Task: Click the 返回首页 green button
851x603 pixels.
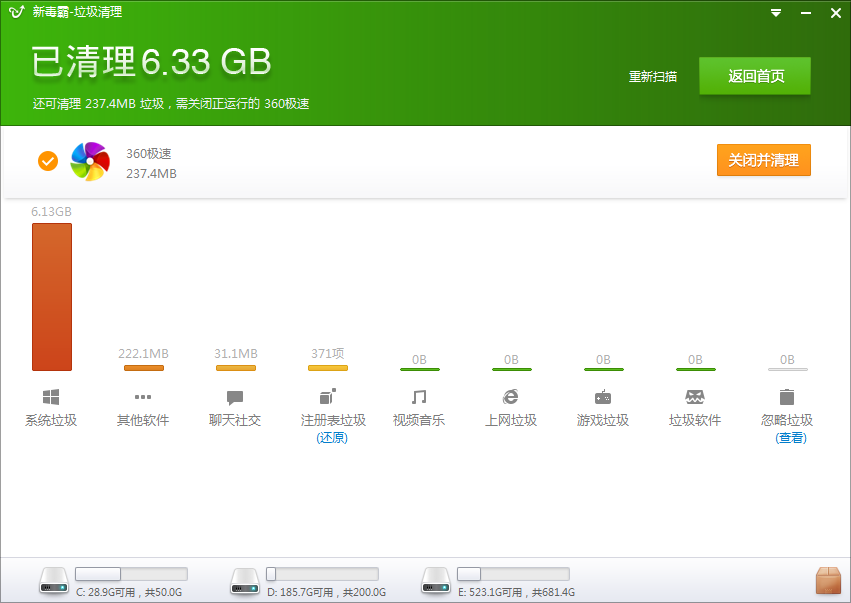Action: point(754,76)
